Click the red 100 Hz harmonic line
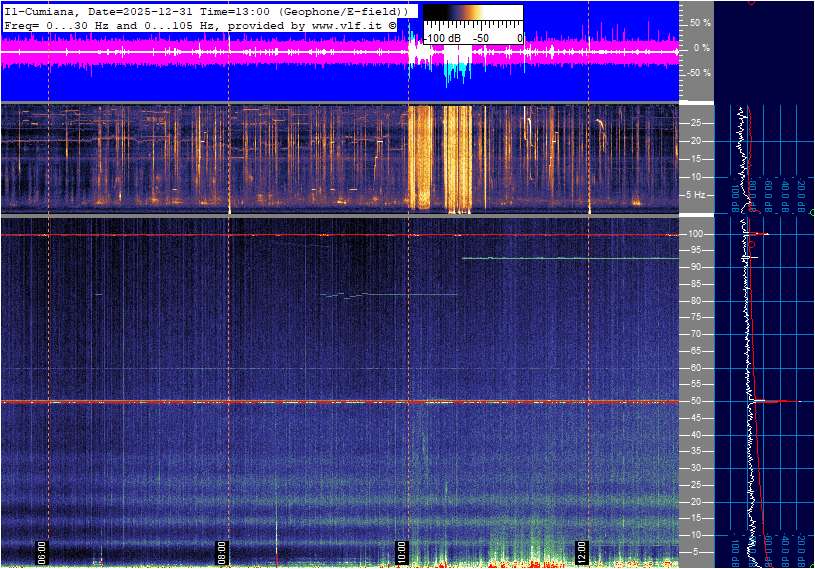 pyautogui.click(x=300, y=235)
